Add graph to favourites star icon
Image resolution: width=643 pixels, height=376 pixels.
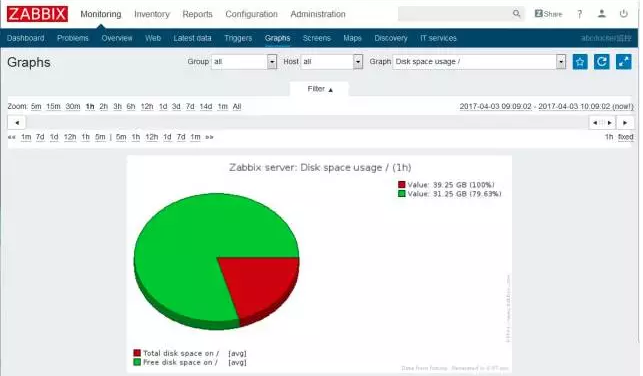580,62
